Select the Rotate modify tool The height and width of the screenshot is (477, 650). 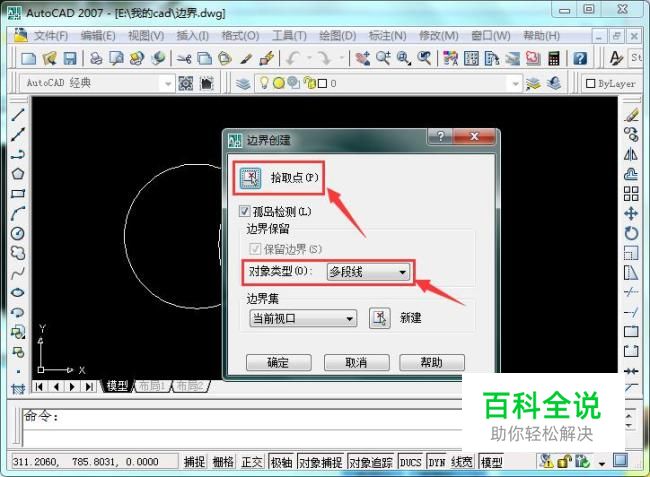(x=631, y=233)
